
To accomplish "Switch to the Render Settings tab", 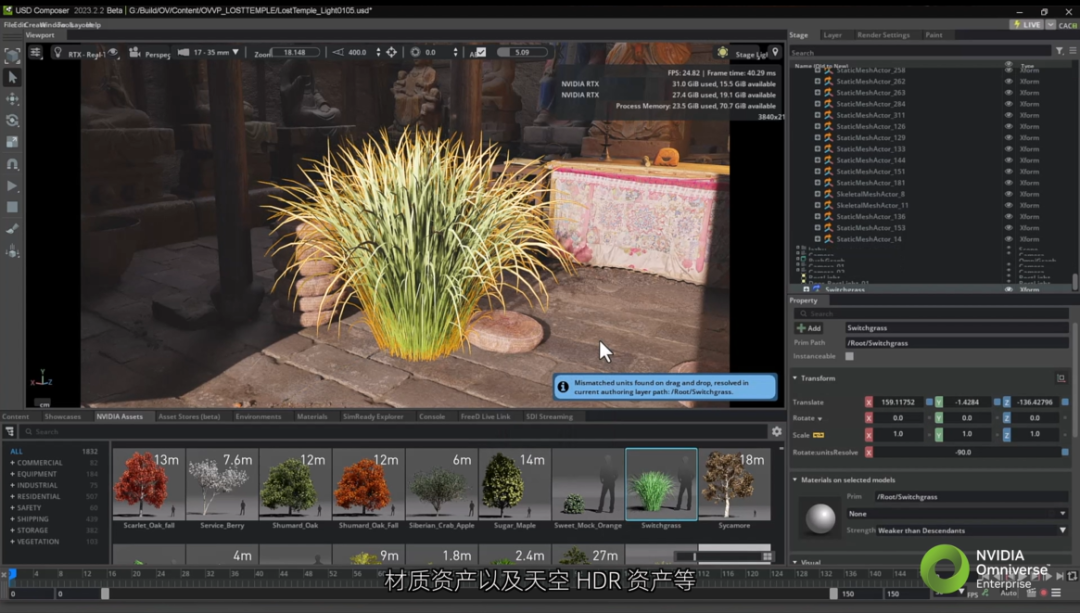I will [x=883, y=35].
